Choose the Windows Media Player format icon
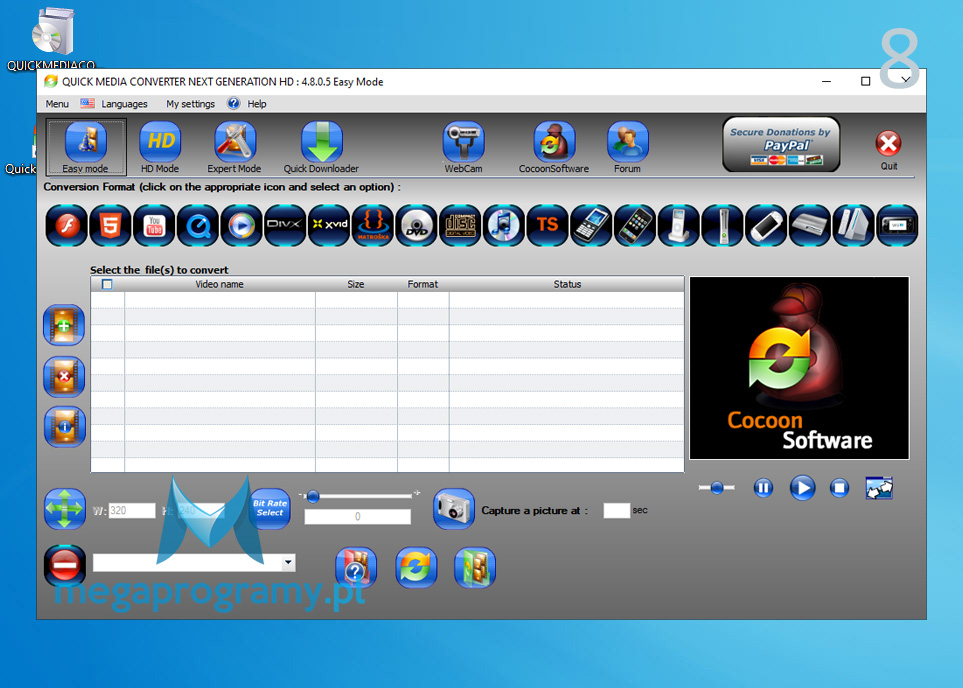Screen dimensions: 963x688 point(241,225)
